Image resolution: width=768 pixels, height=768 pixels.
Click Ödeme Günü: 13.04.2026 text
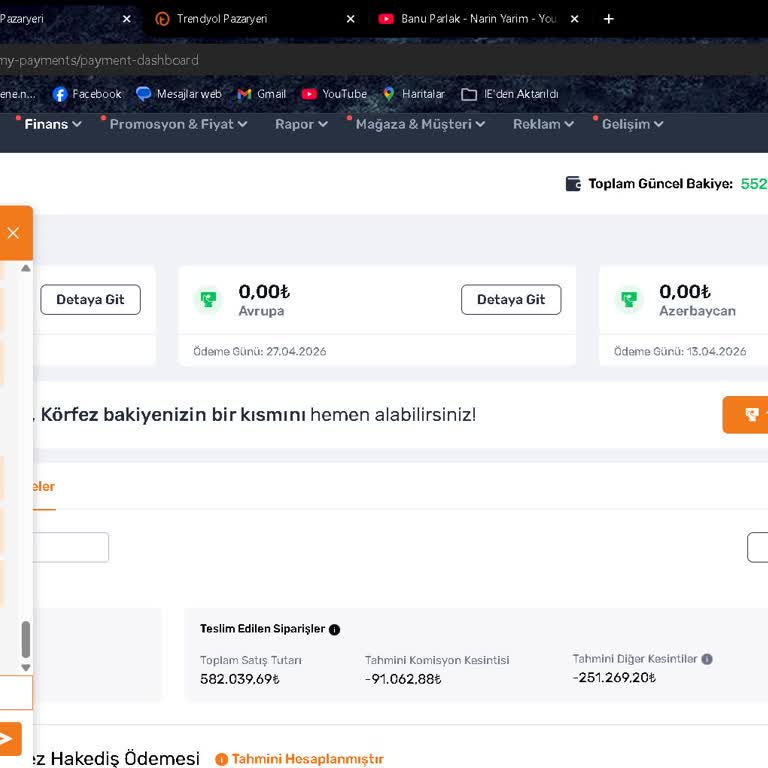click(680, 352)
